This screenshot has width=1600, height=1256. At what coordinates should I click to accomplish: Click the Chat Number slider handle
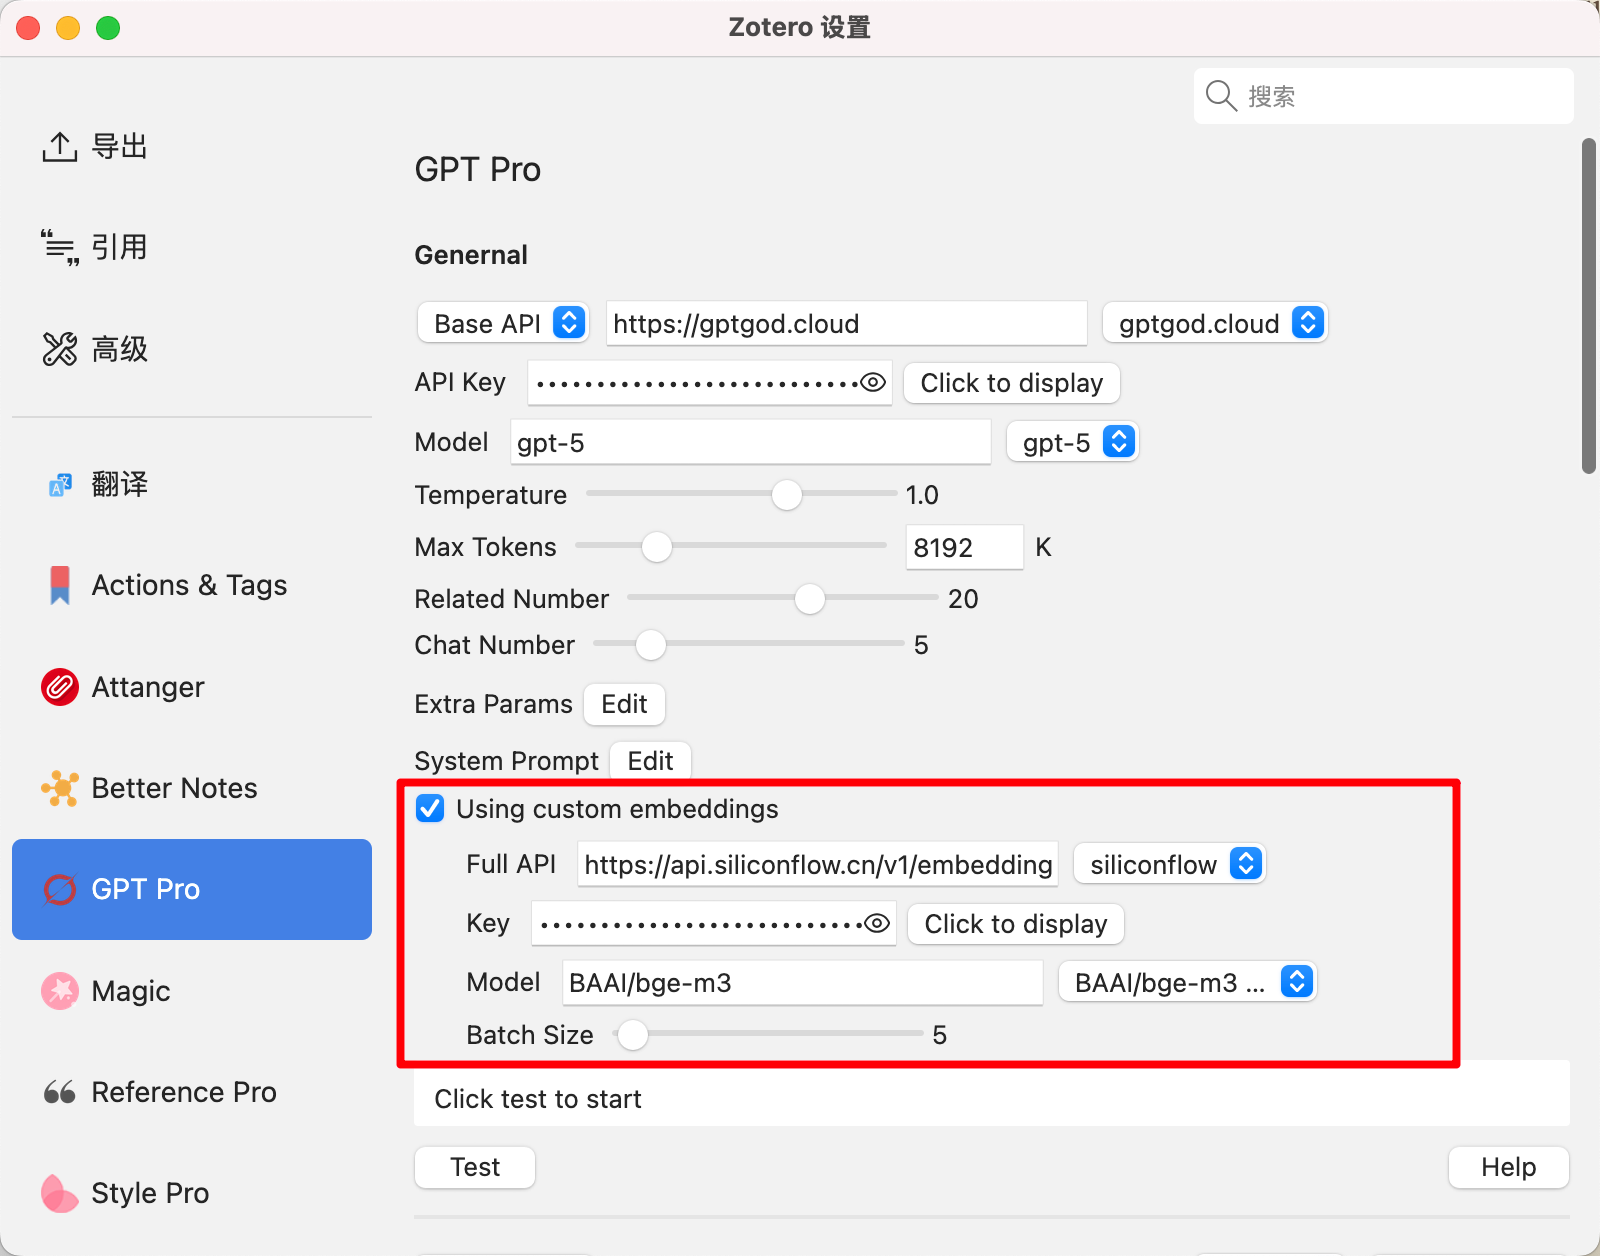(x=651, y=645)
